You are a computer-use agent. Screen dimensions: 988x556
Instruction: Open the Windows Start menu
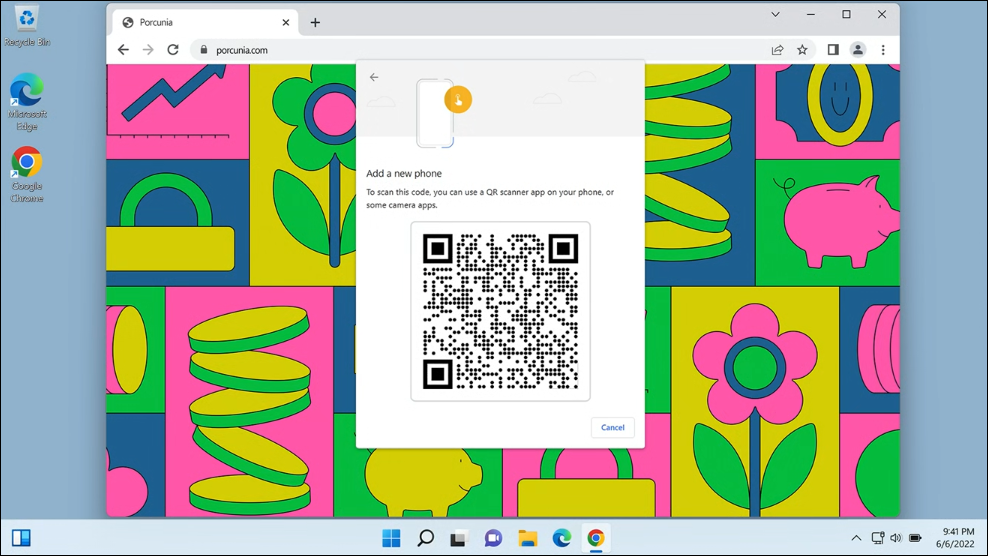coord(391,538)
